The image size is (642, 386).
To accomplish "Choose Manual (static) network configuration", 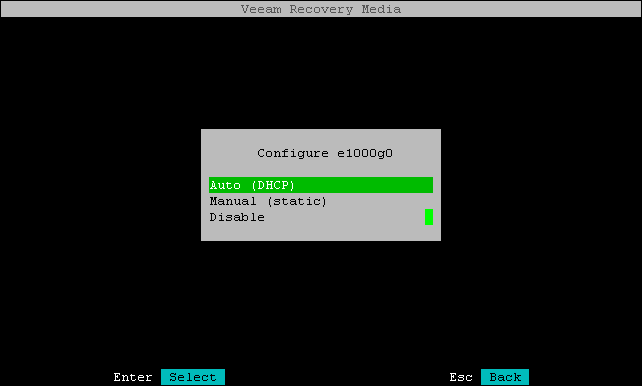I will click(321, 201).
